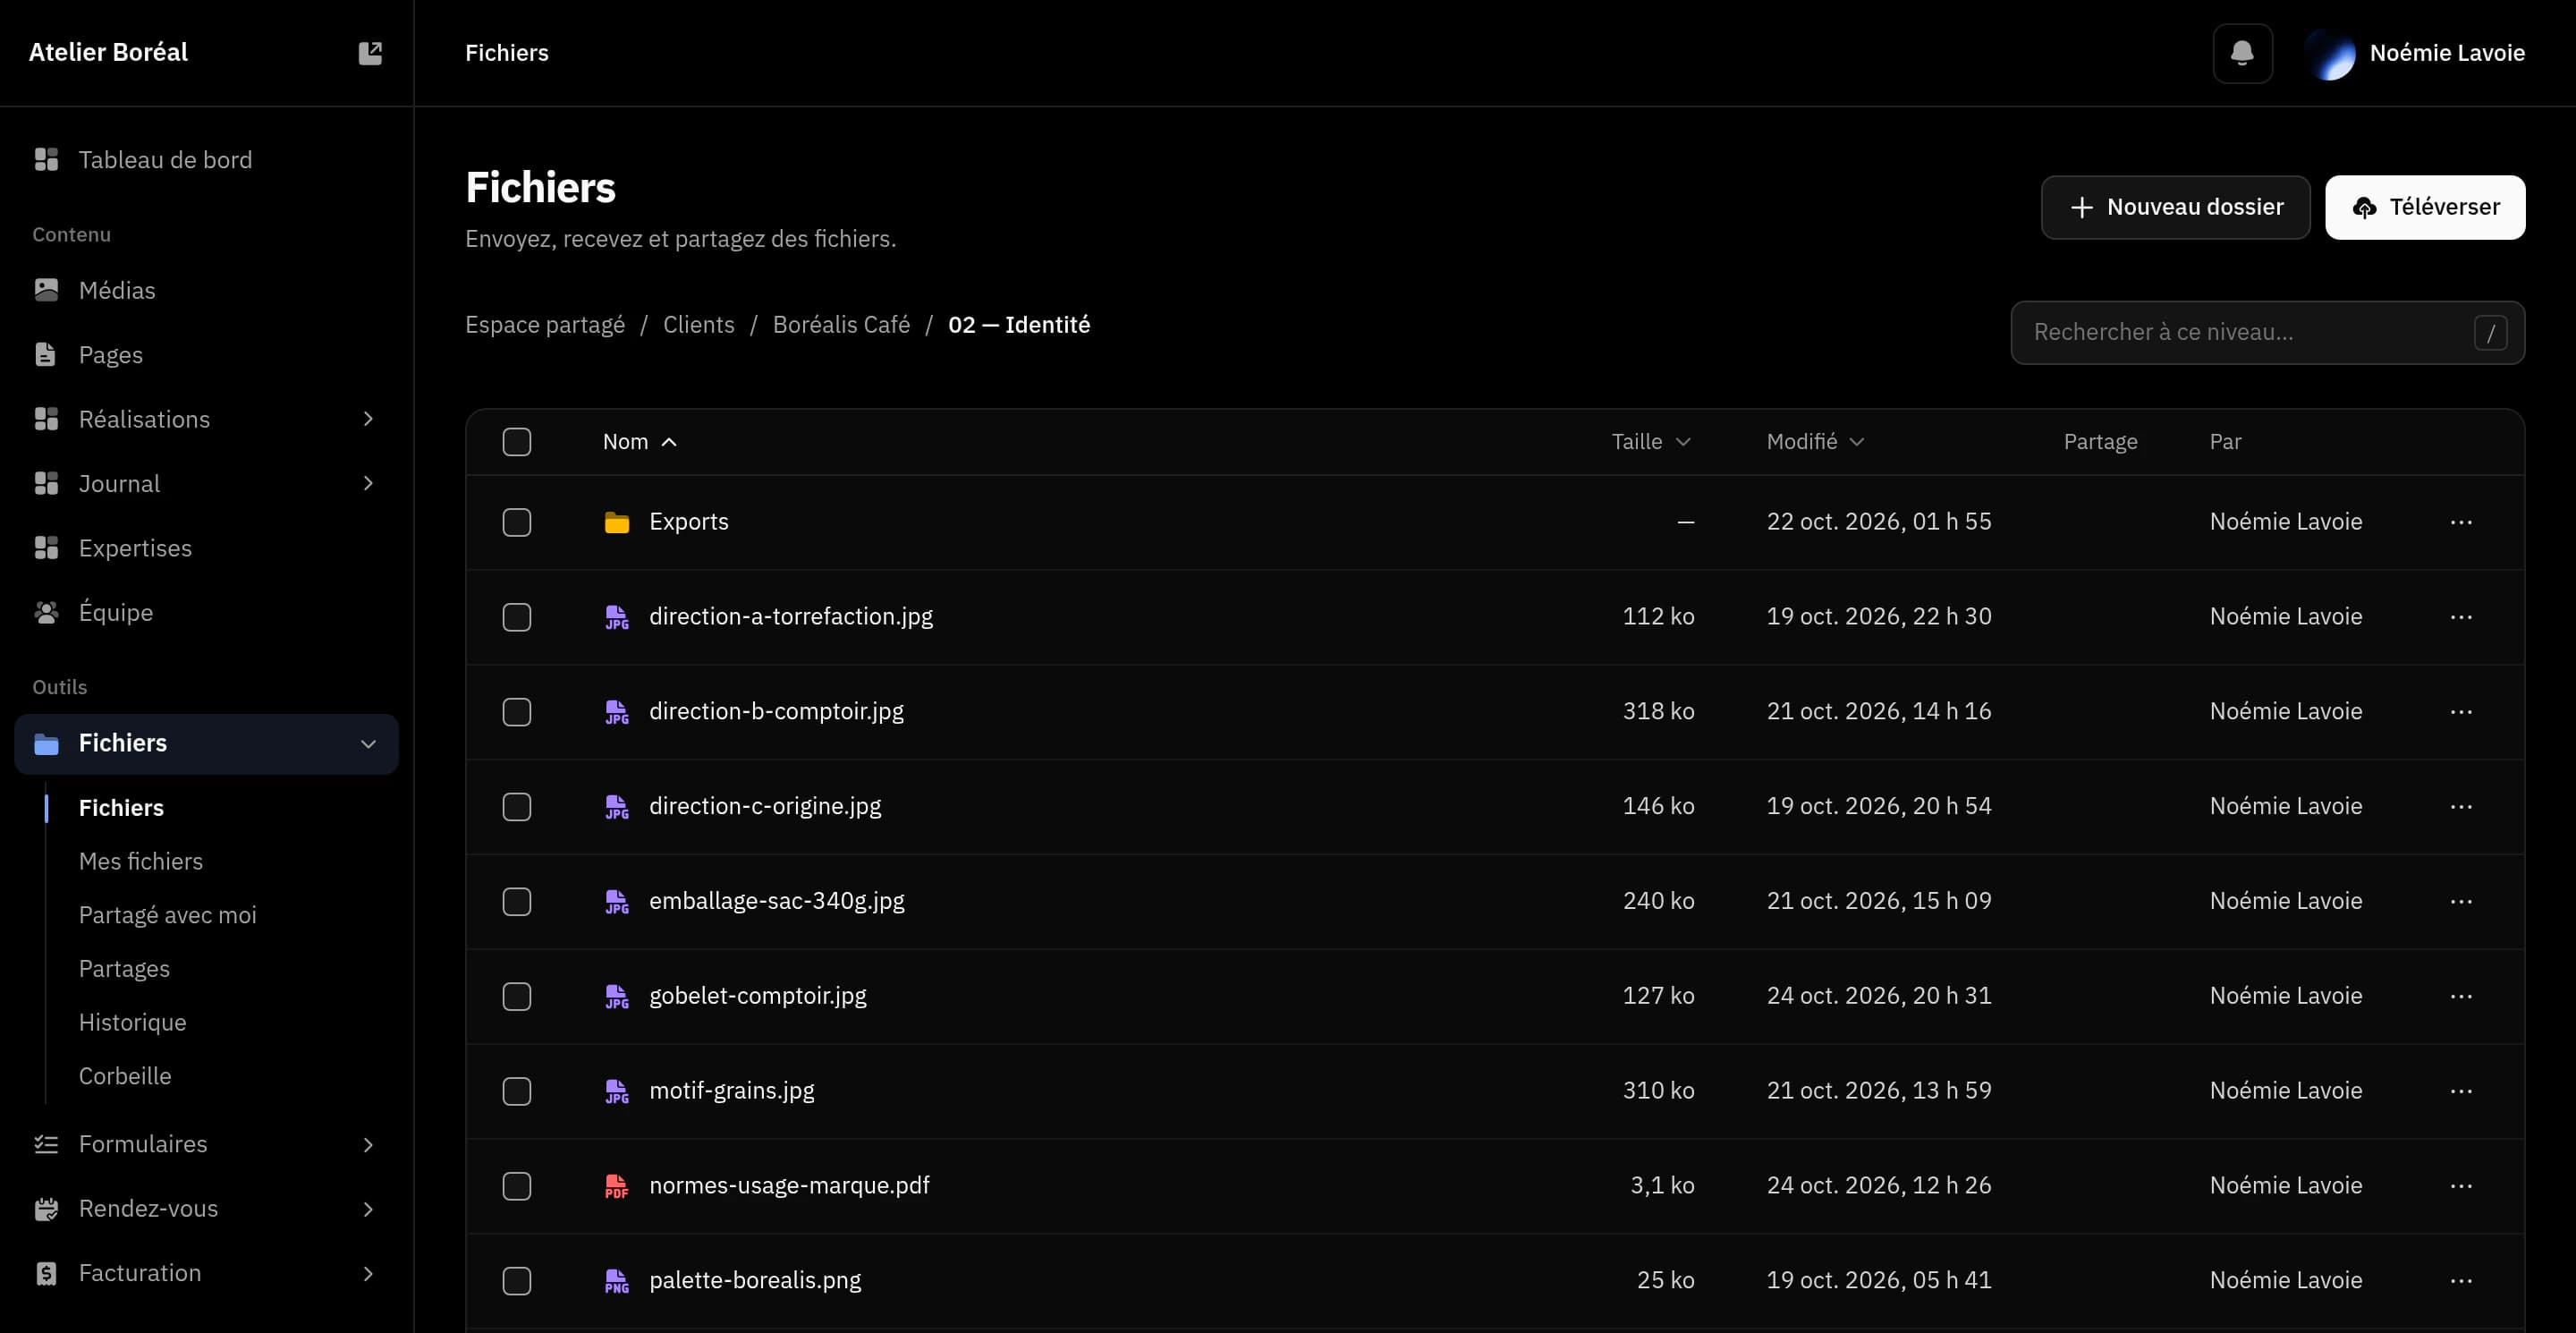The width and height of the screenshot is (2576, 1333).
Task: Expand the Réalisations menu chevron
Action: [x=368, y=419]
